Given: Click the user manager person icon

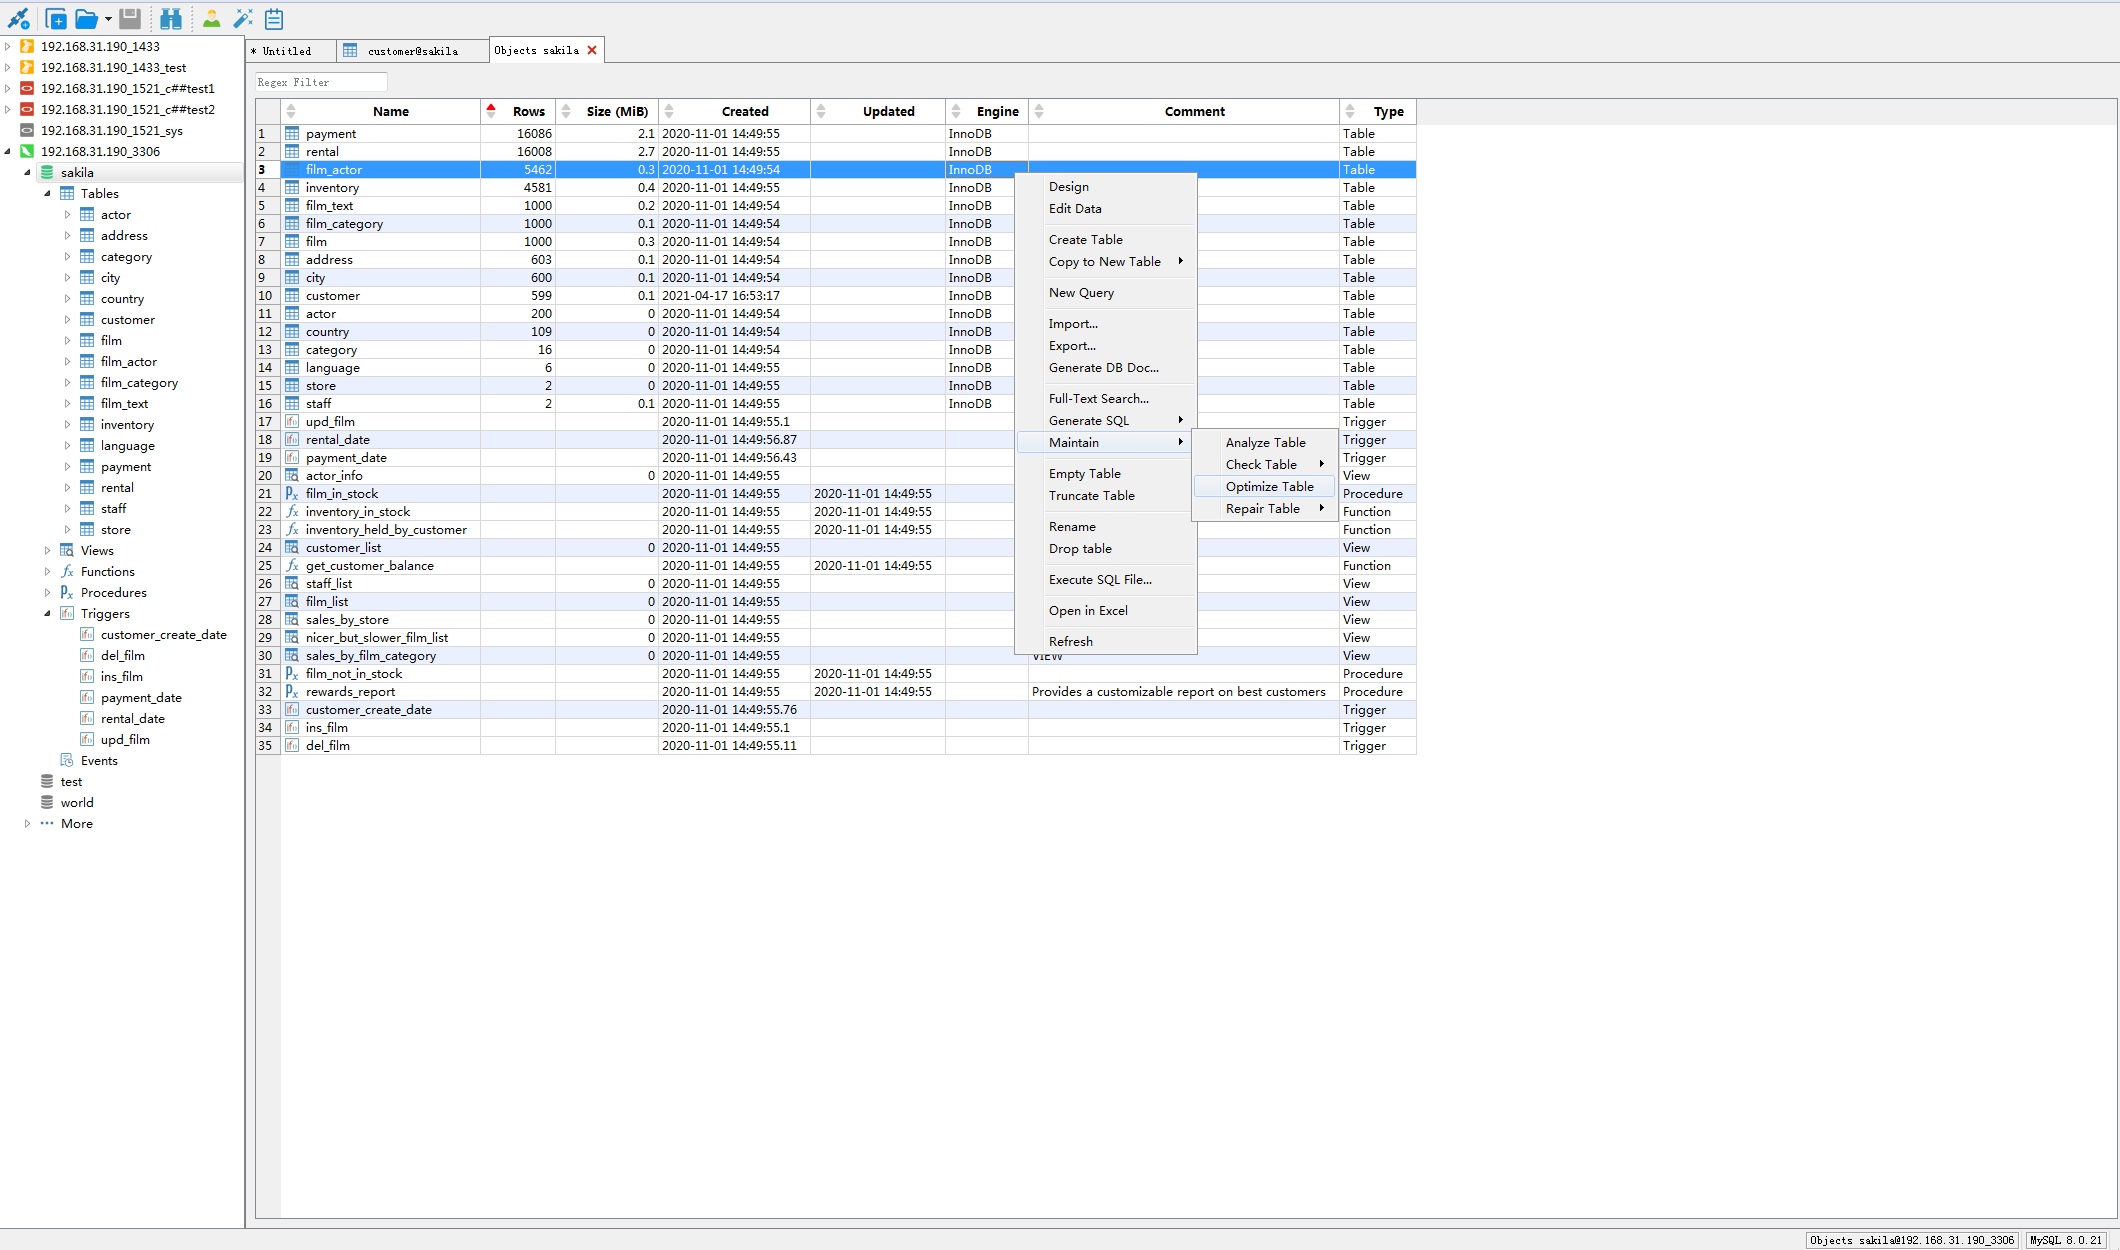Looking at the screenshot, I should (x=211, y=18).
